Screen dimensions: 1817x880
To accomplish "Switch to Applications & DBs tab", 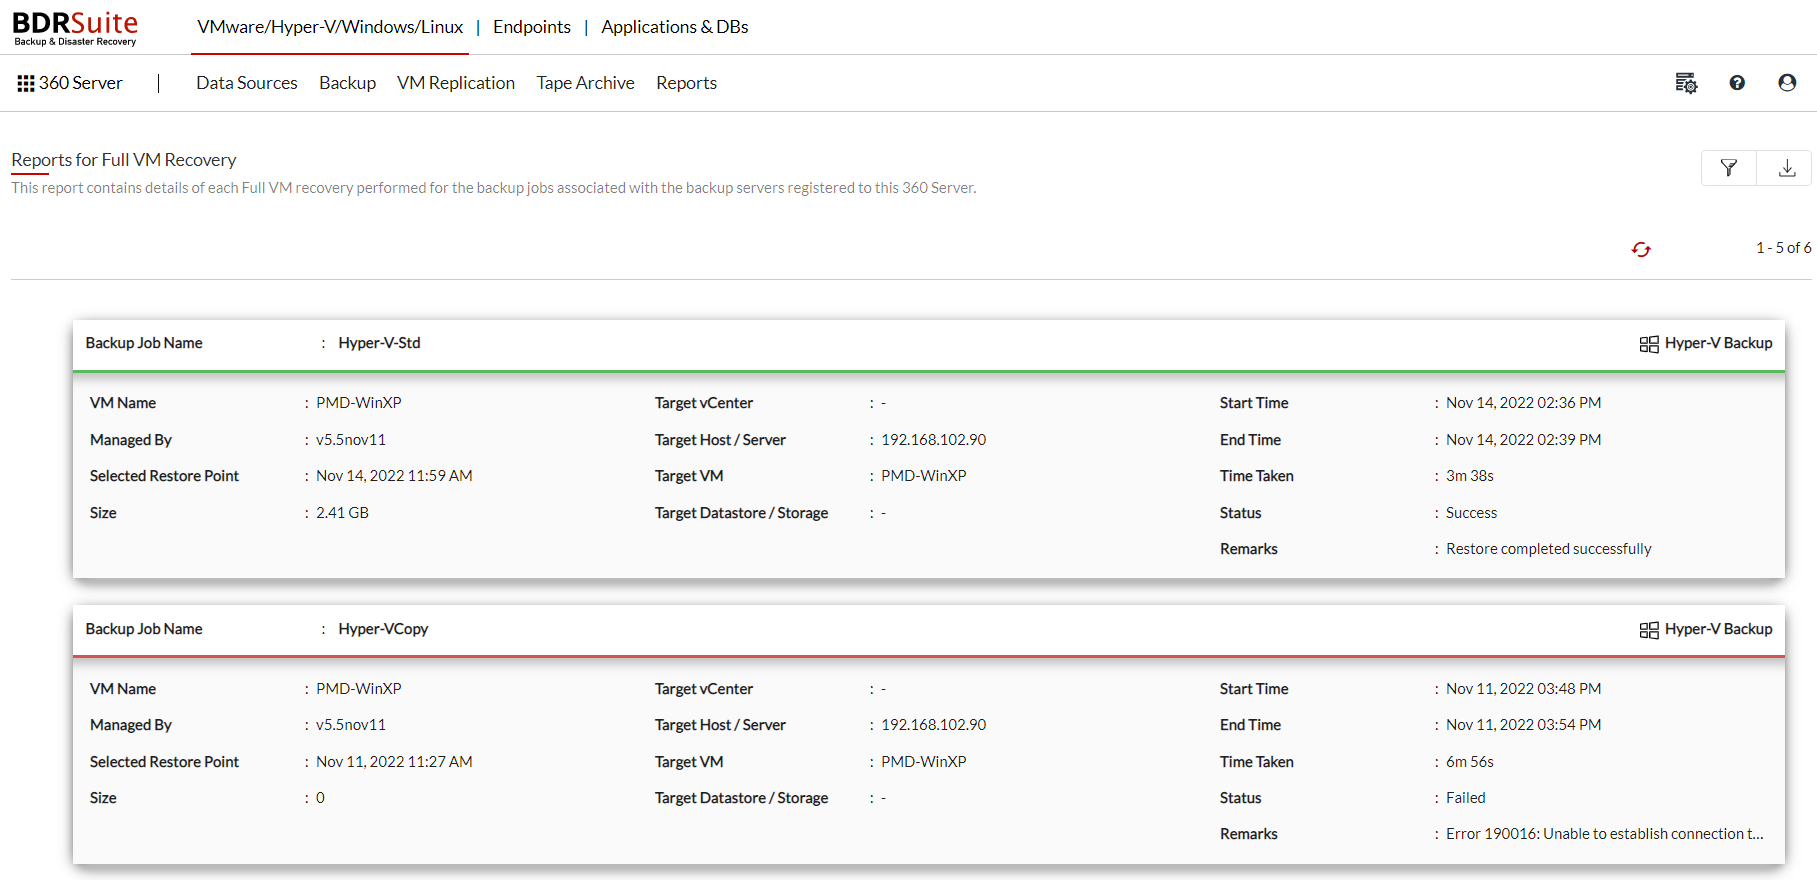I will coord(675,27).
